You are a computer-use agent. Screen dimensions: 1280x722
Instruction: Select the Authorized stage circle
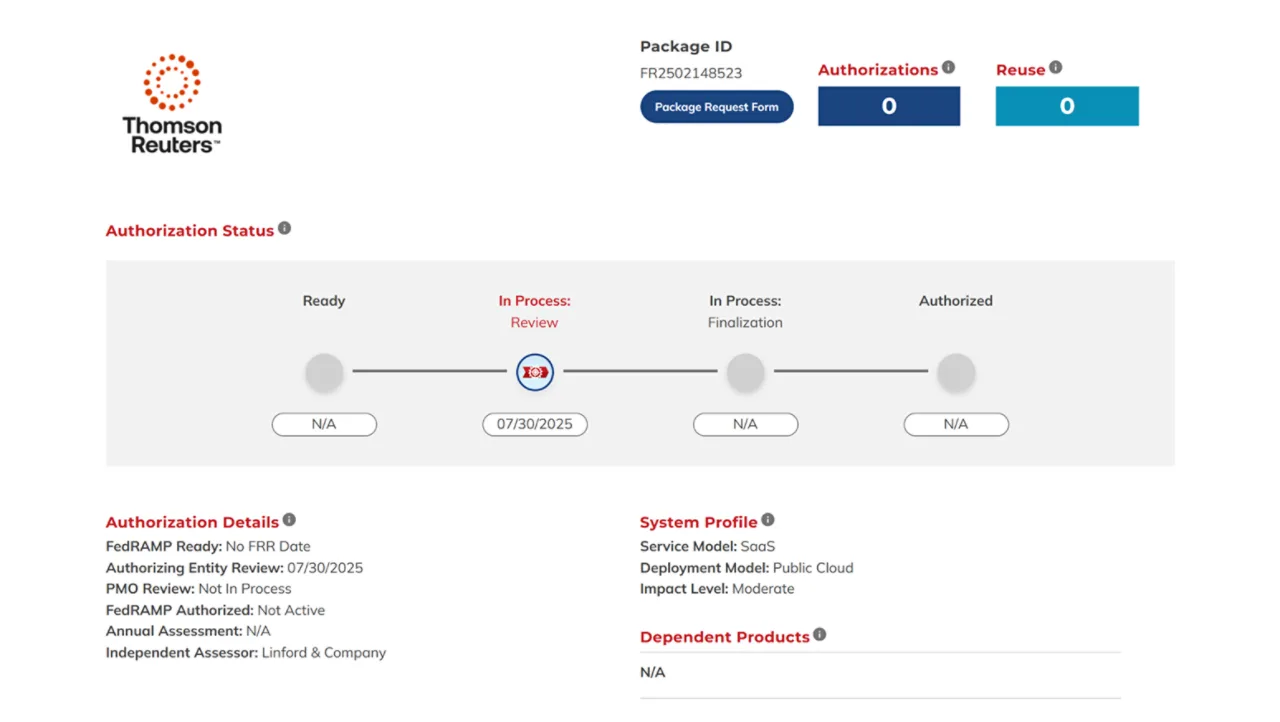956,372
